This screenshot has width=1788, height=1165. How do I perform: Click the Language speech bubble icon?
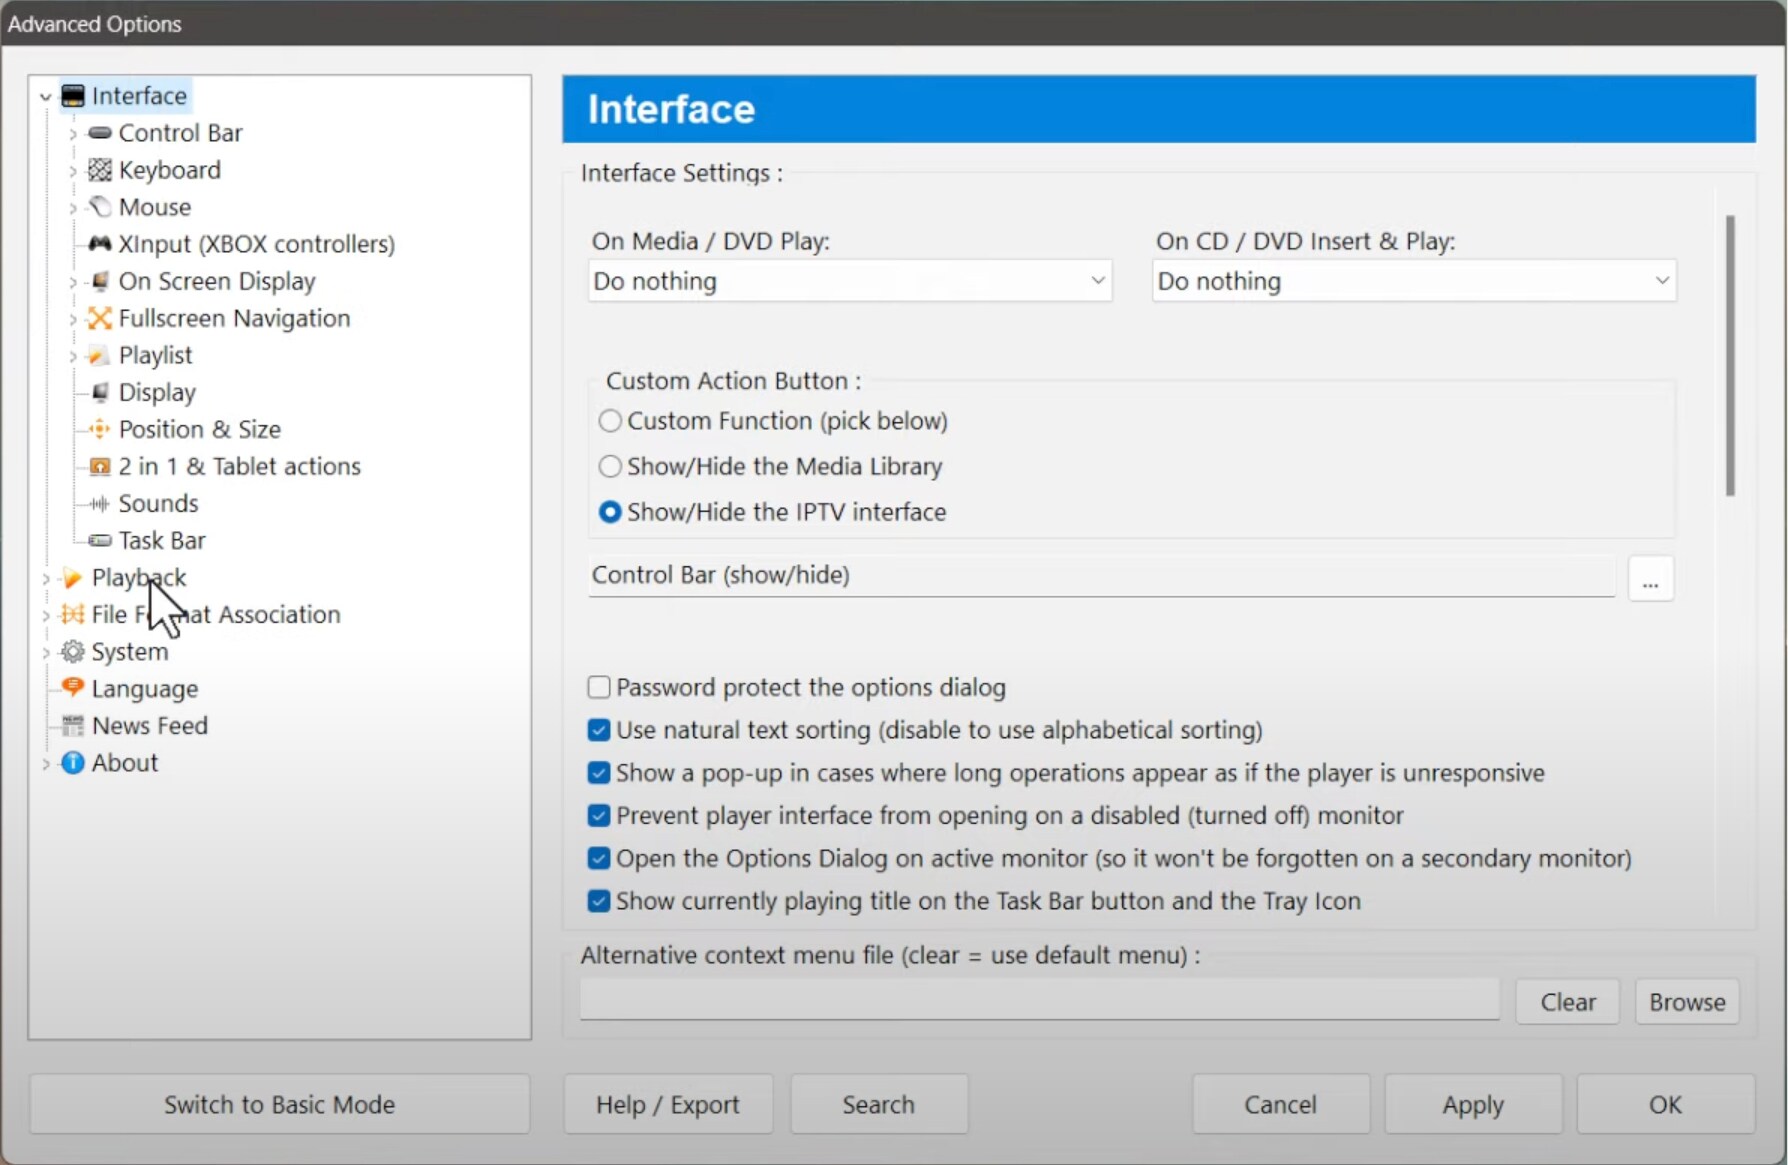72,688
